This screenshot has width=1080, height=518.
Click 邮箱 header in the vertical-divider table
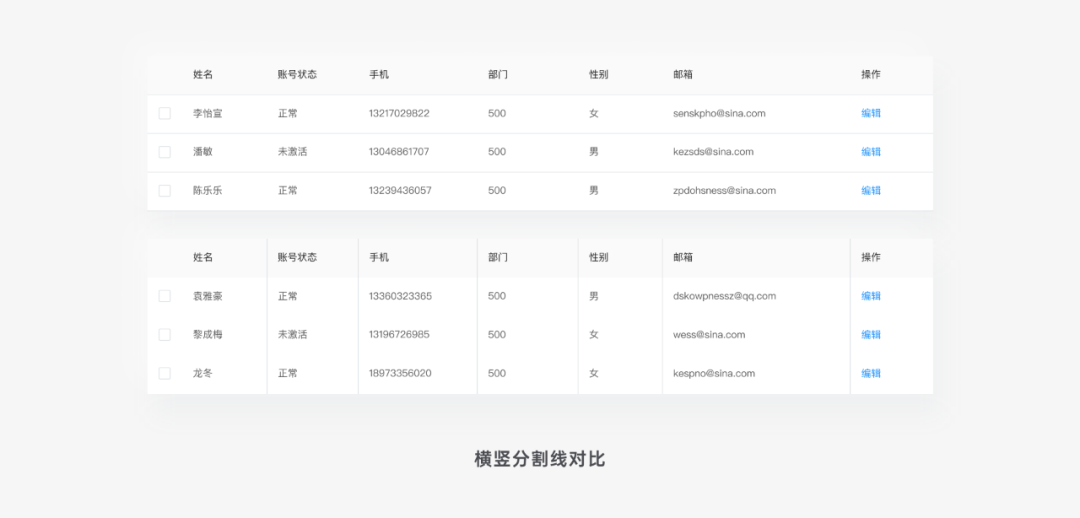click(683, 257)
